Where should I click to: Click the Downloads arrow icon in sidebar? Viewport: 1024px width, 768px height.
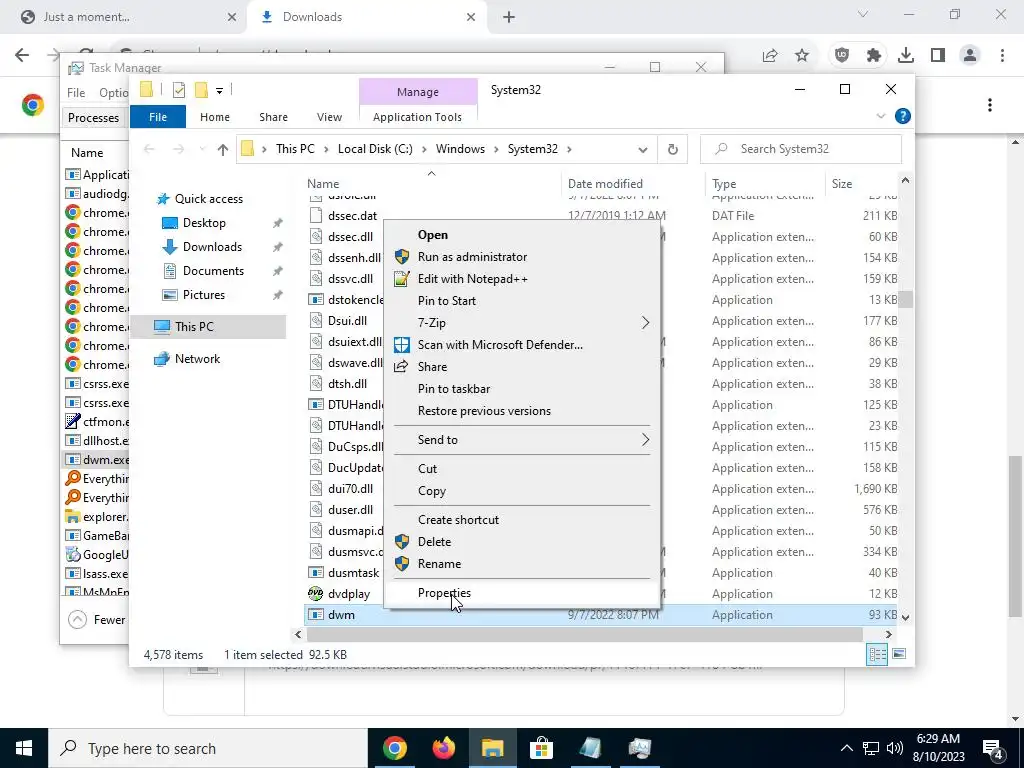coord(169,247)
